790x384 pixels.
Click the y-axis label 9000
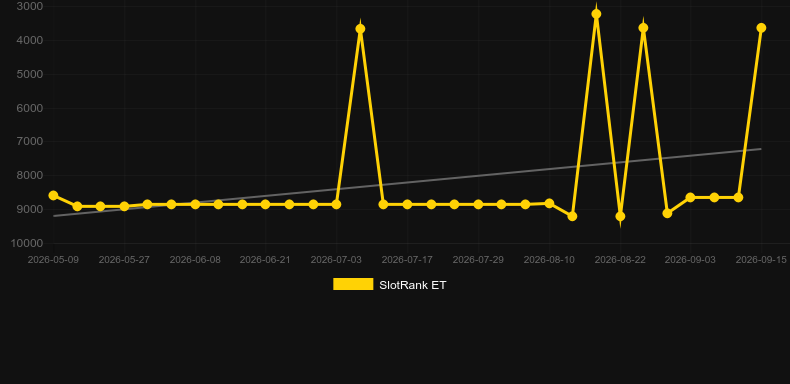coord(30,209)
